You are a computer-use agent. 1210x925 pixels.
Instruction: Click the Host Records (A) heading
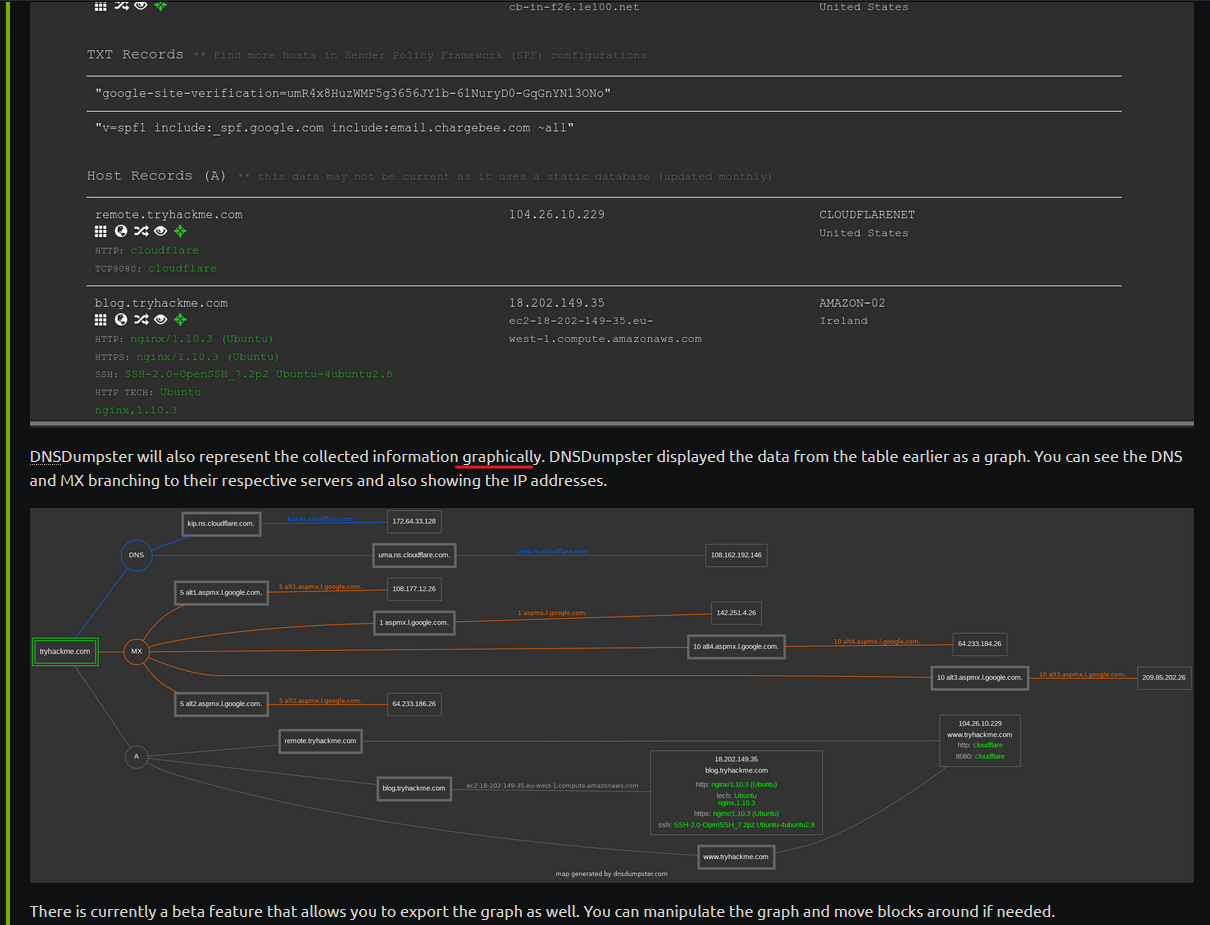tap(157, 176)
